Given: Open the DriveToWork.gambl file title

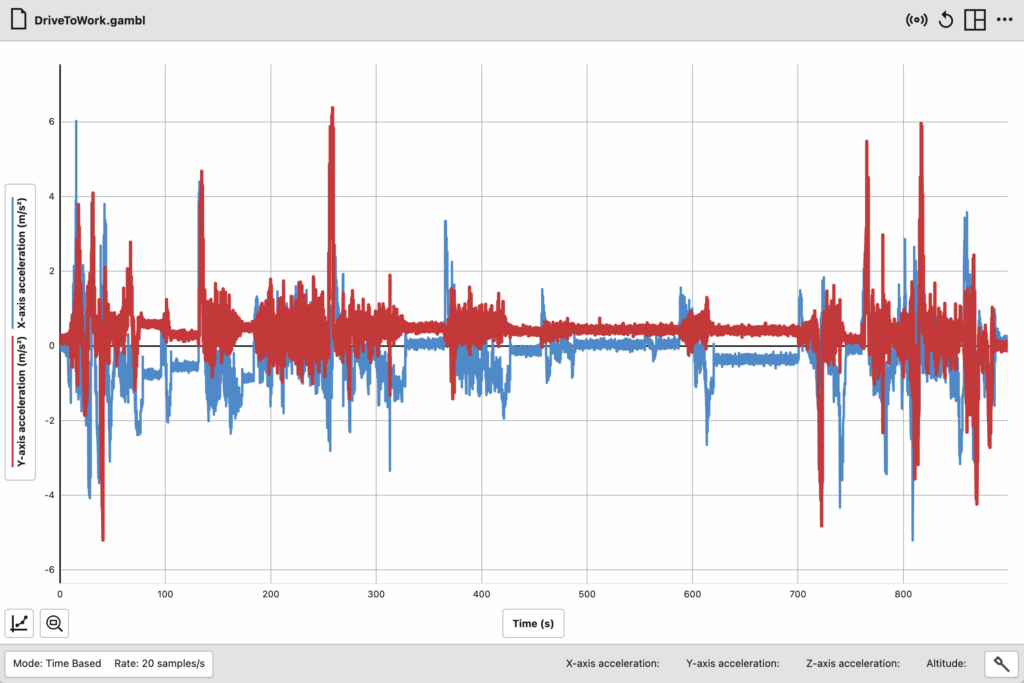Looking at the screenshot, I should pos(89,20).
